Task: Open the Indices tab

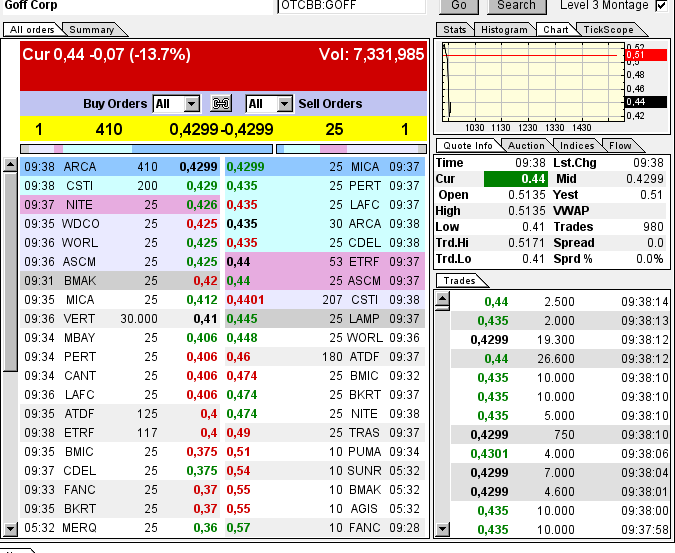Action: point(577,145)
